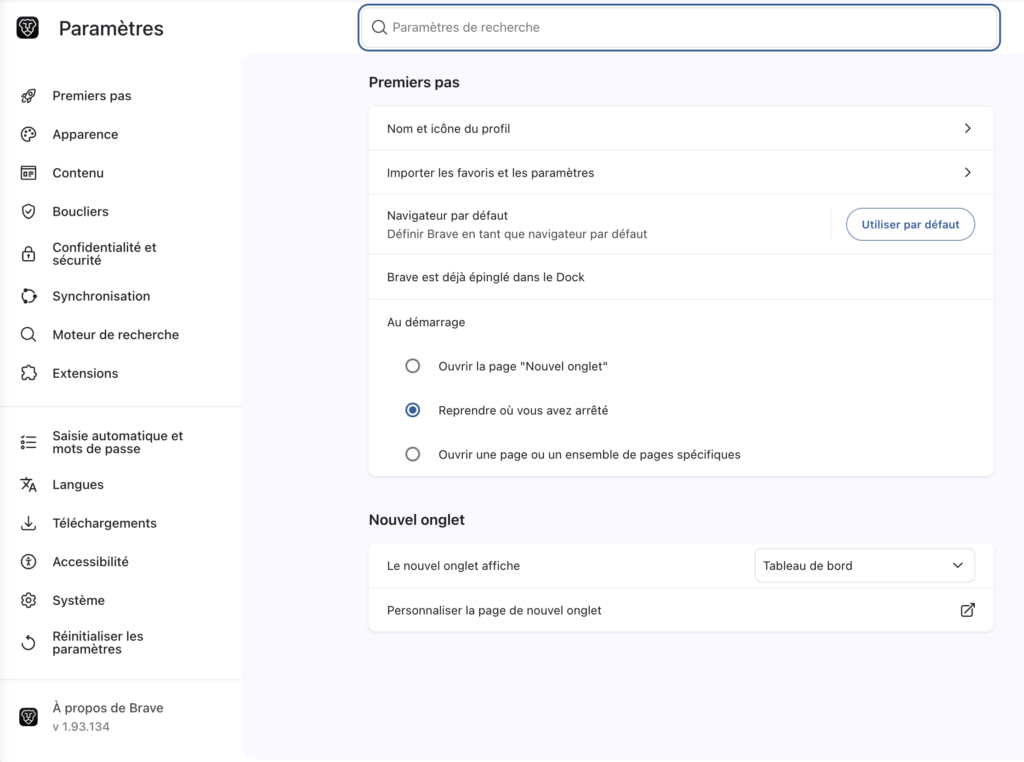The height and width of the screenshot is (762, 1024).
Task: Click the list icon for Saisie automatique
Action: 29,443
